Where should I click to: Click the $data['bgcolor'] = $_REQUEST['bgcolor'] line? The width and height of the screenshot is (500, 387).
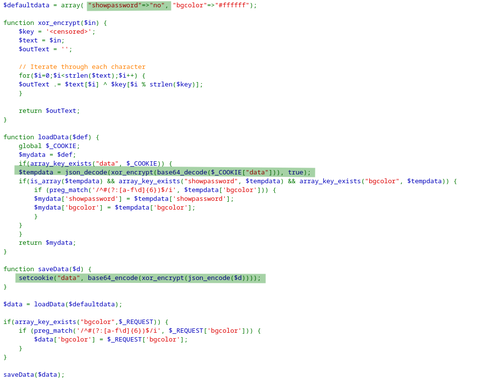click(x=111, y=339)
